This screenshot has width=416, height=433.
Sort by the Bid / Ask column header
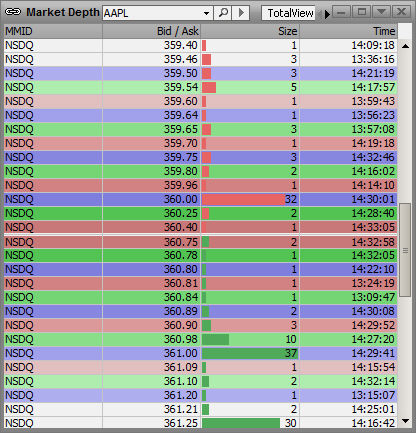pyautogui.click(x=151, y=31)
